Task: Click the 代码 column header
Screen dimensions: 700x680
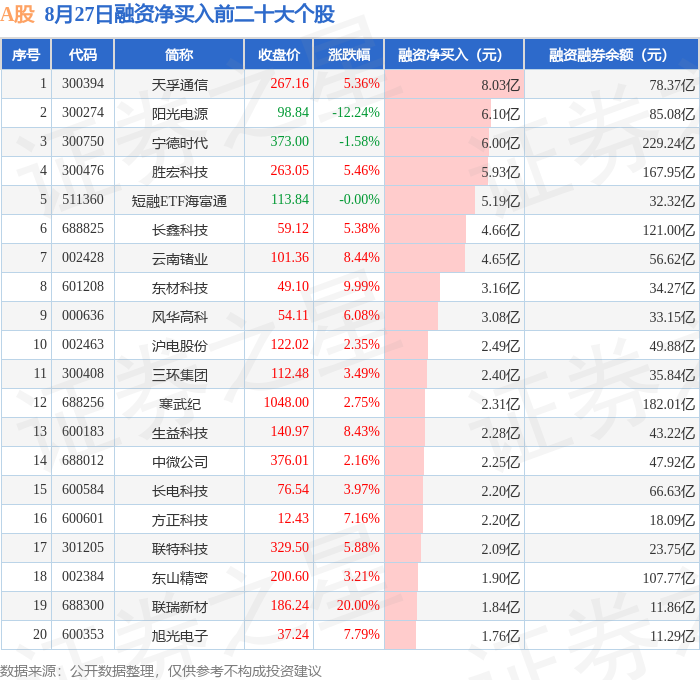Action: [x=83, y=54]
